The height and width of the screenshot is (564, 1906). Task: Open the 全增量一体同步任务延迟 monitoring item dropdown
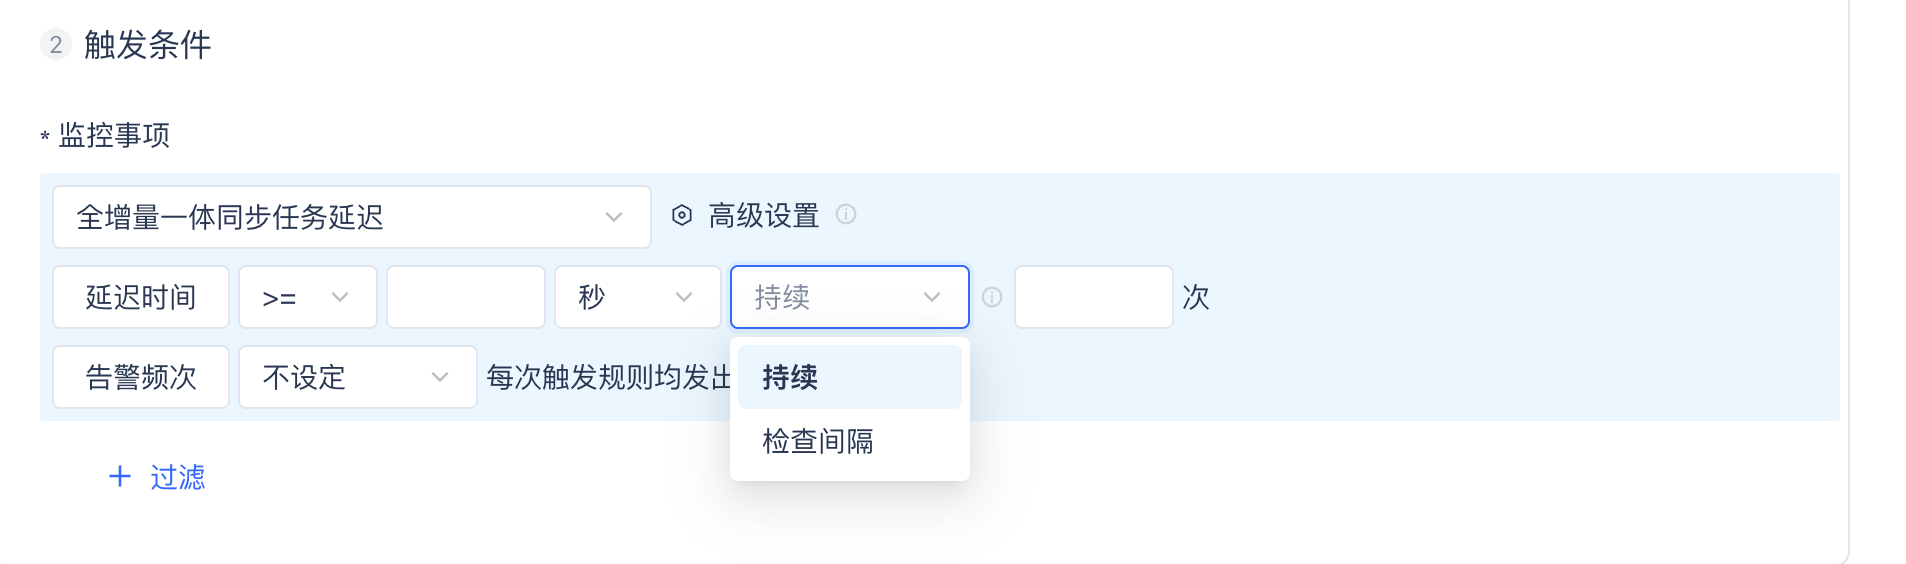351,217
